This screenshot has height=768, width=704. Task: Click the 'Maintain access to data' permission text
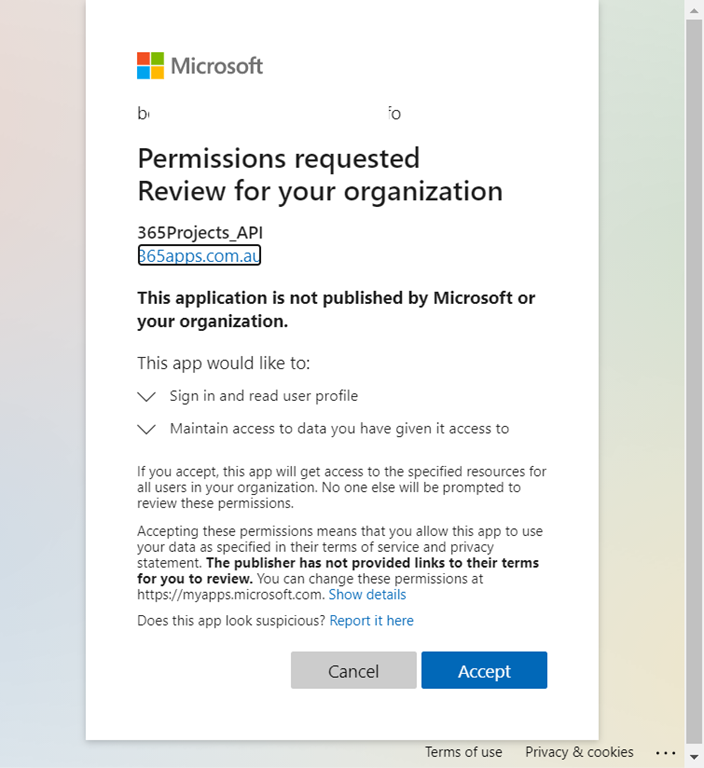(339, 429)
